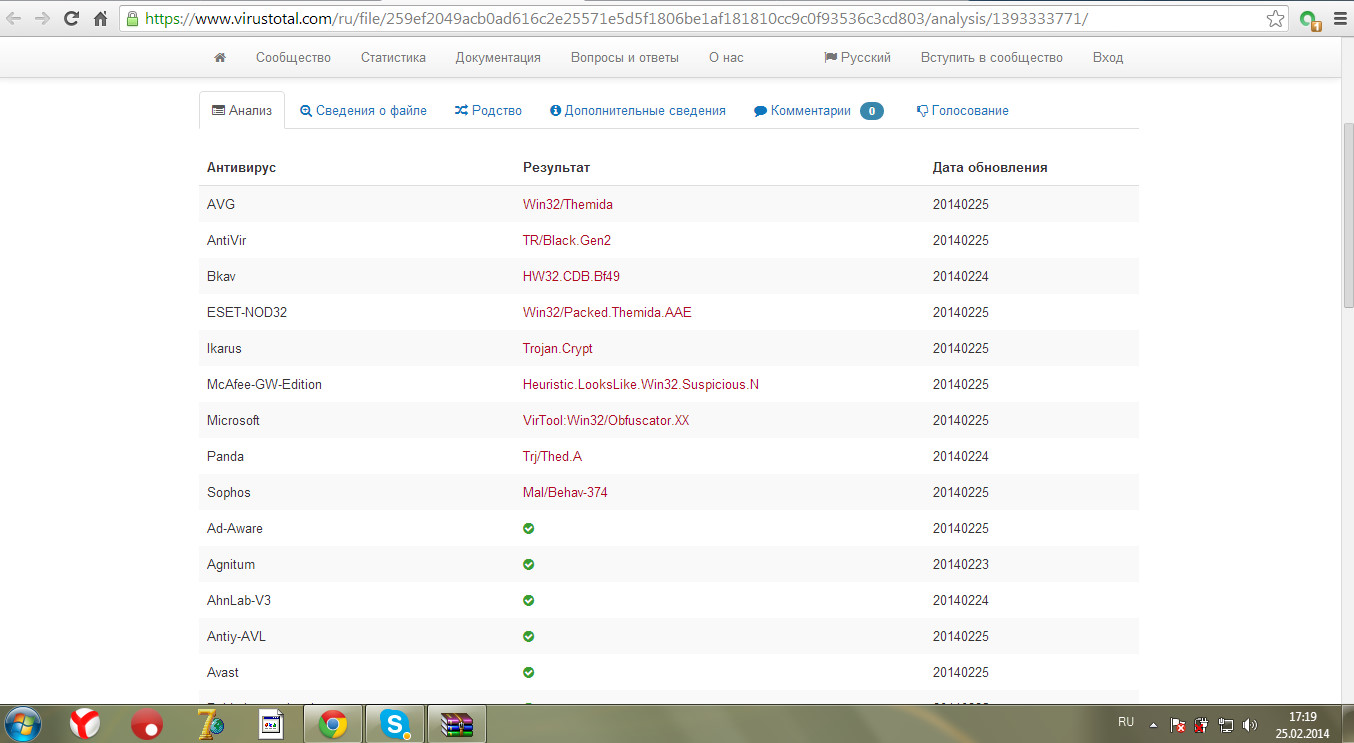Reload the current page
This screenshot has width=1354, height=743.
coord(71,19)
